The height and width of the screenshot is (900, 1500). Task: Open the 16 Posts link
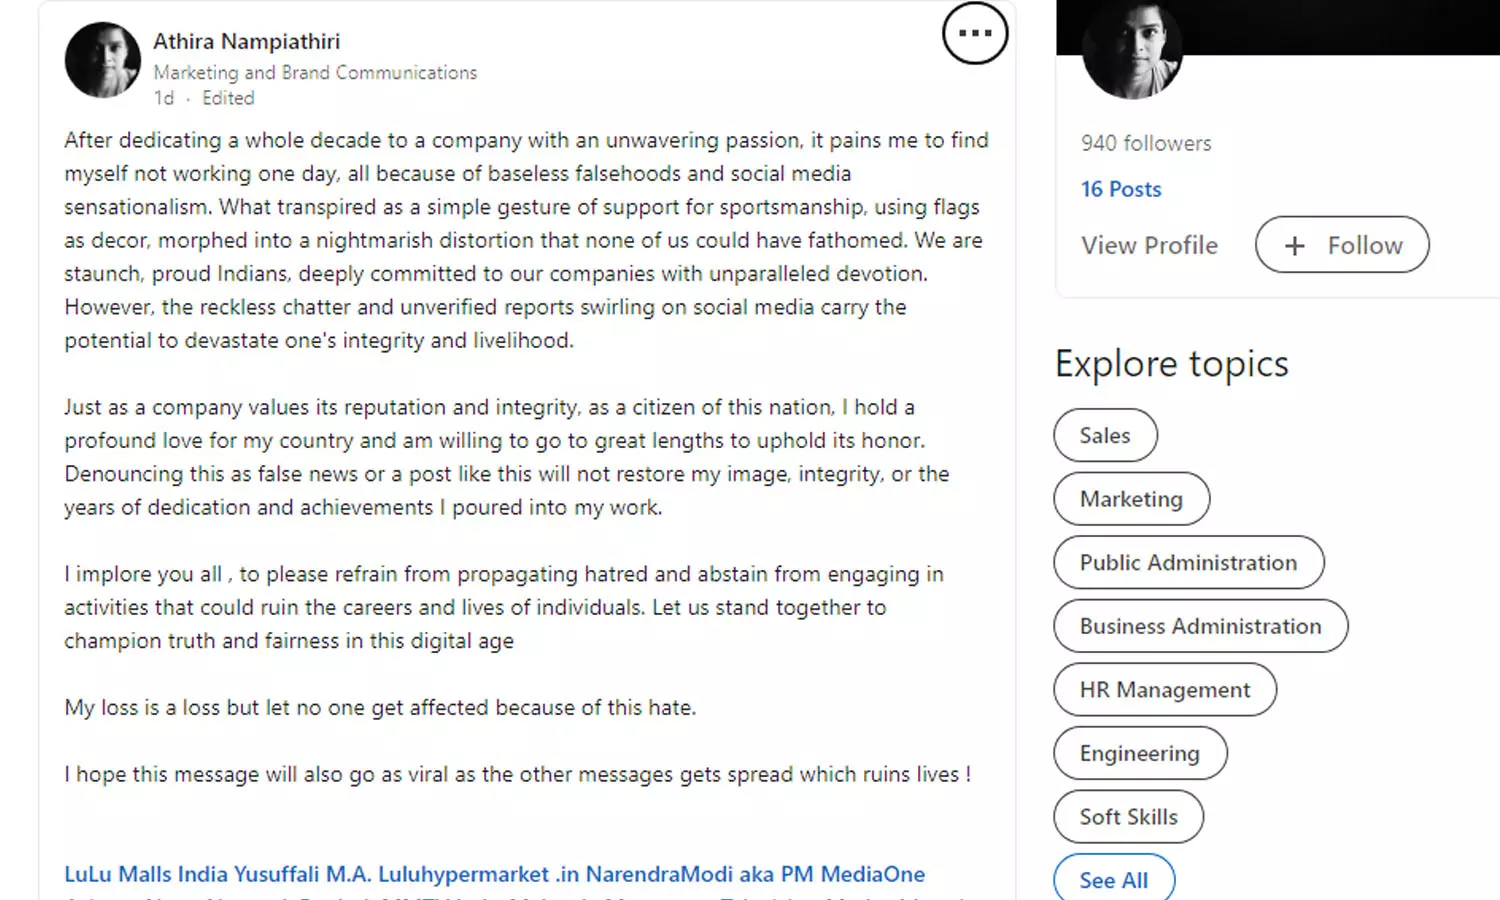click(1120, 189)
